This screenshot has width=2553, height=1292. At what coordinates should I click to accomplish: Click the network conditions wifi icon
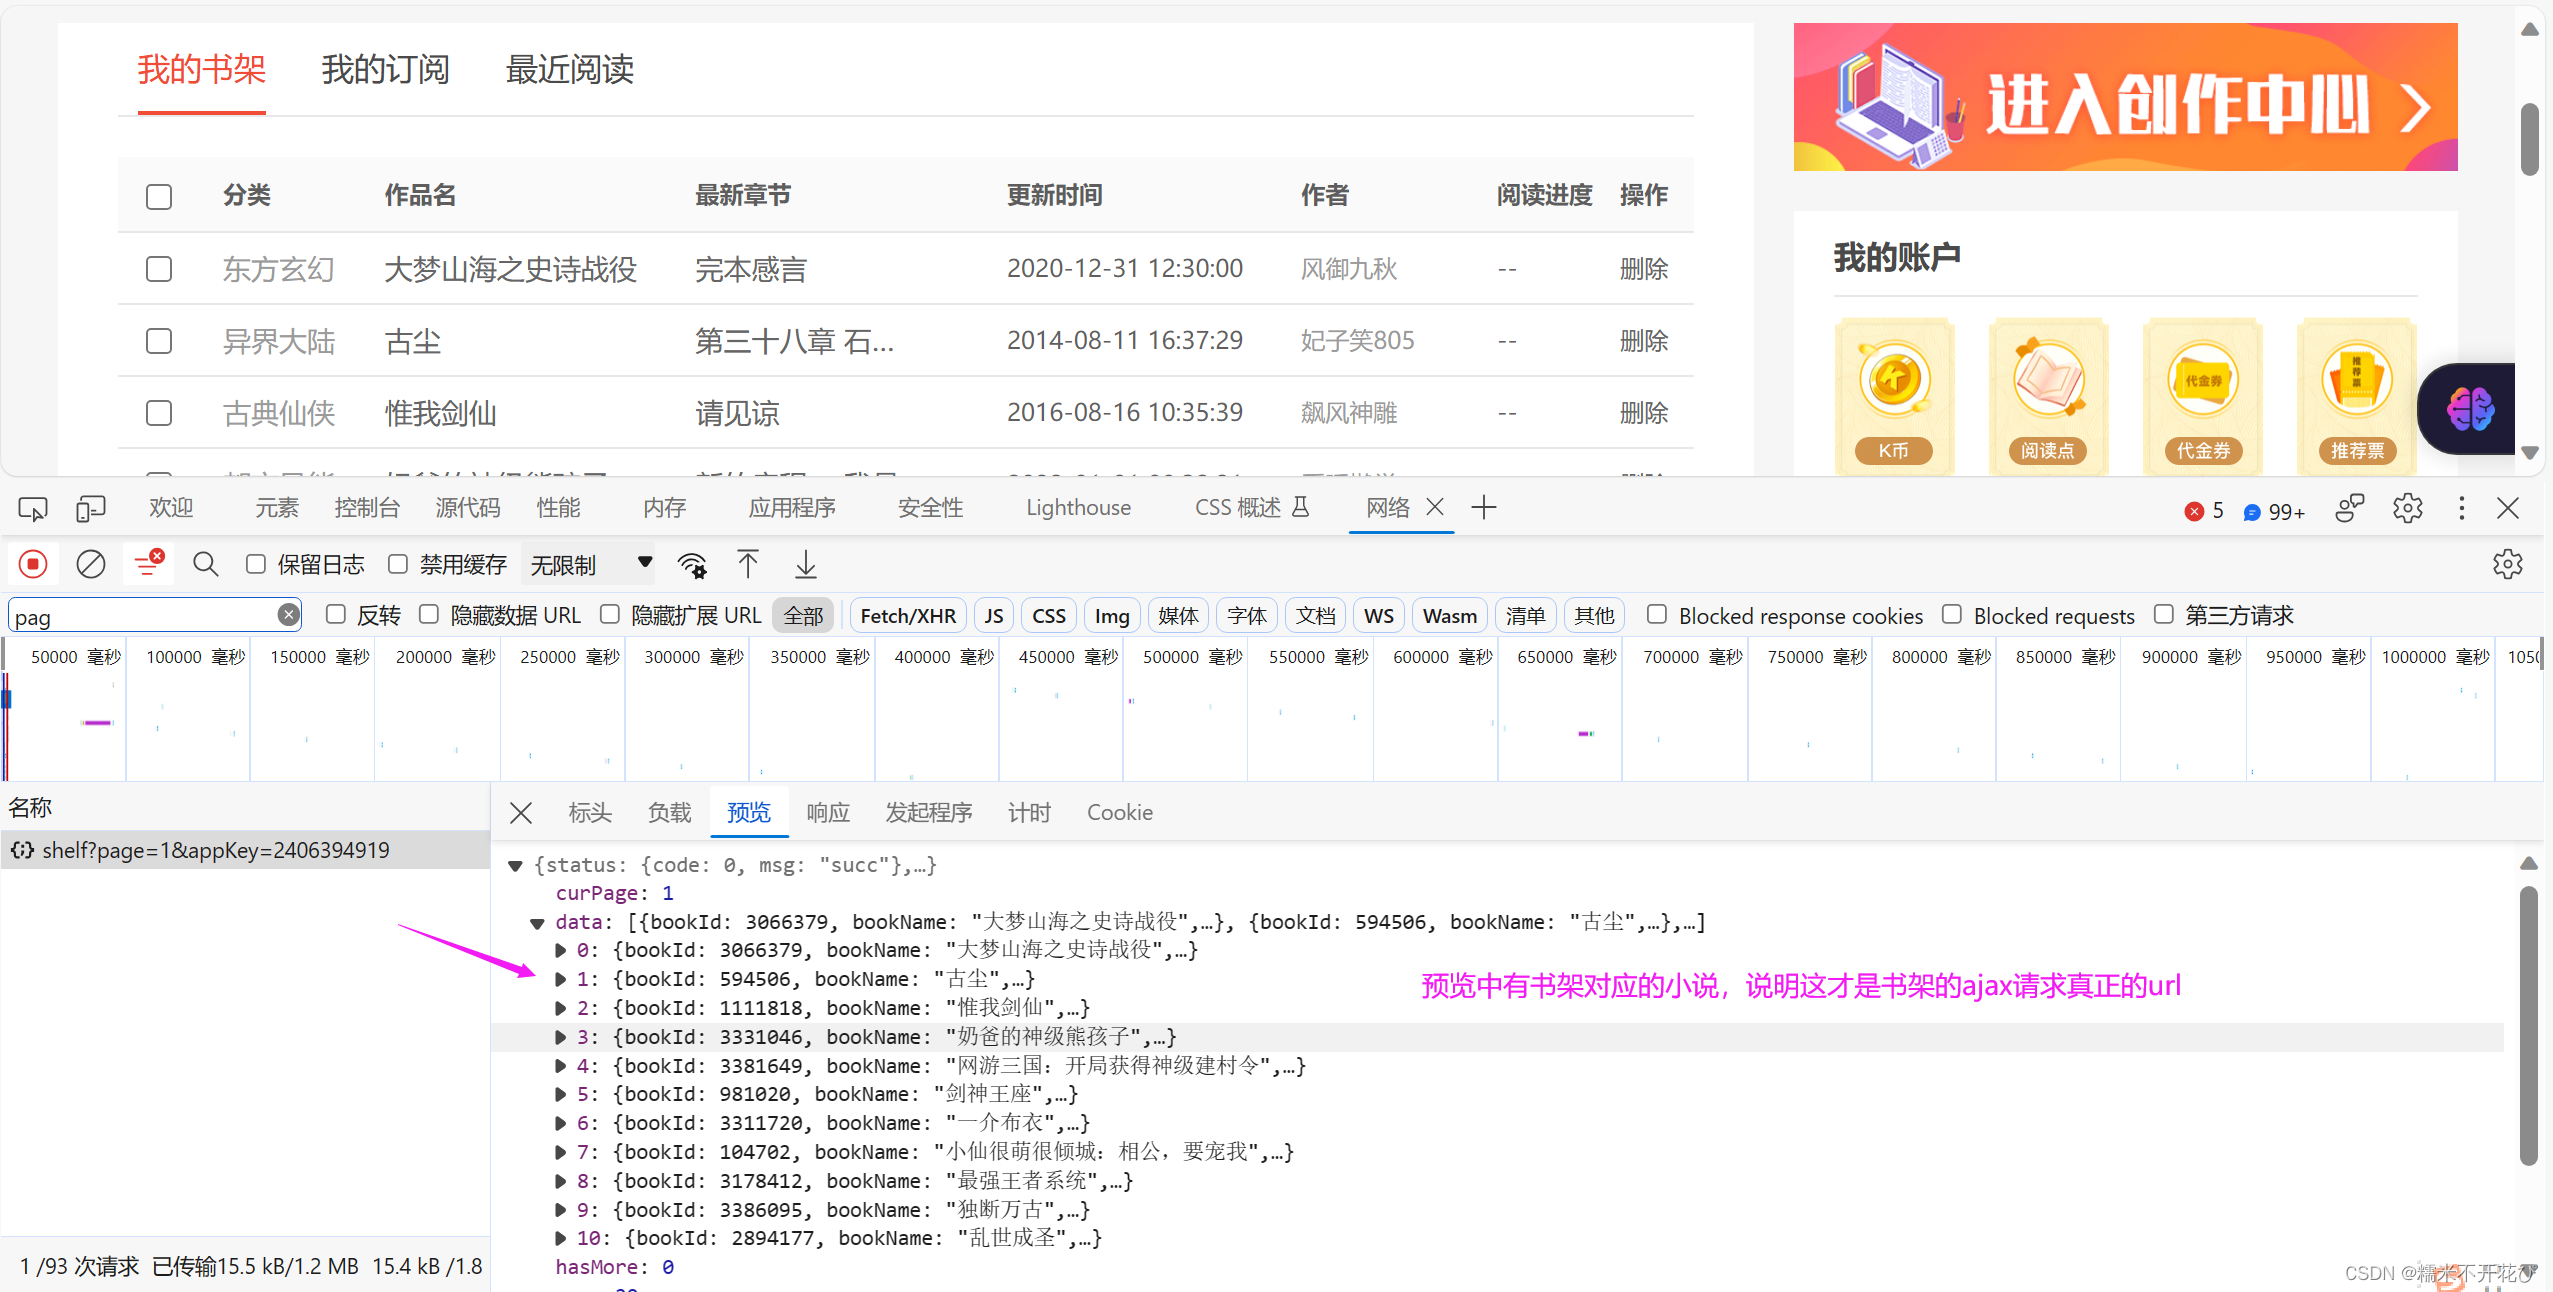[692, 565]
